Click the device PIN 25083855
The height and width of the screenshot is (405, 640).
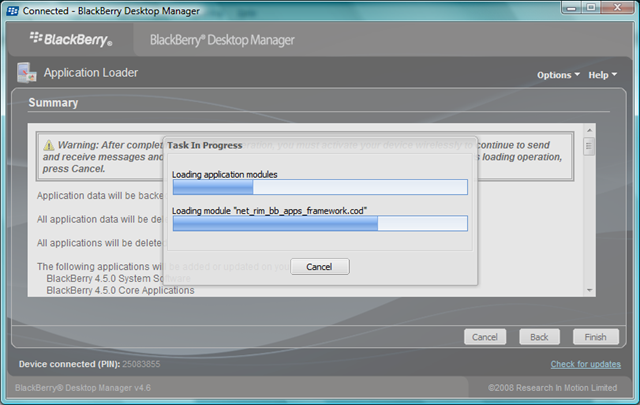coord(141,364)
